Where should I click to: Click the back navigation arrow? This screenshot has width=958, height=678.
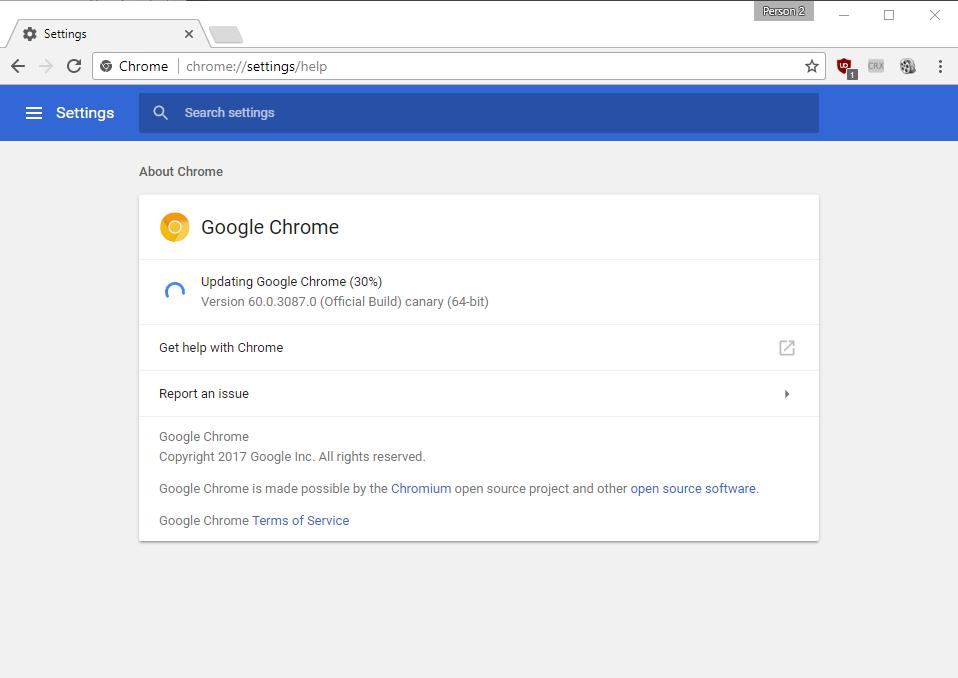pos(18,66)
